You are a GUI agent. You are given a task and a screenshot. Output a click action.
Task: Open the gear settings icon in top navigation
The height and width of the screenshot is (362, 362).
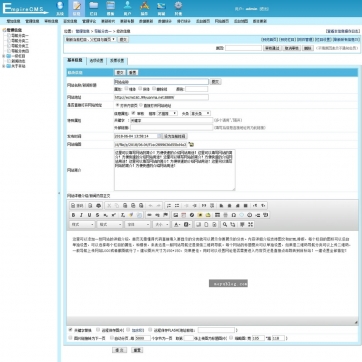click(x=178, y=8)
